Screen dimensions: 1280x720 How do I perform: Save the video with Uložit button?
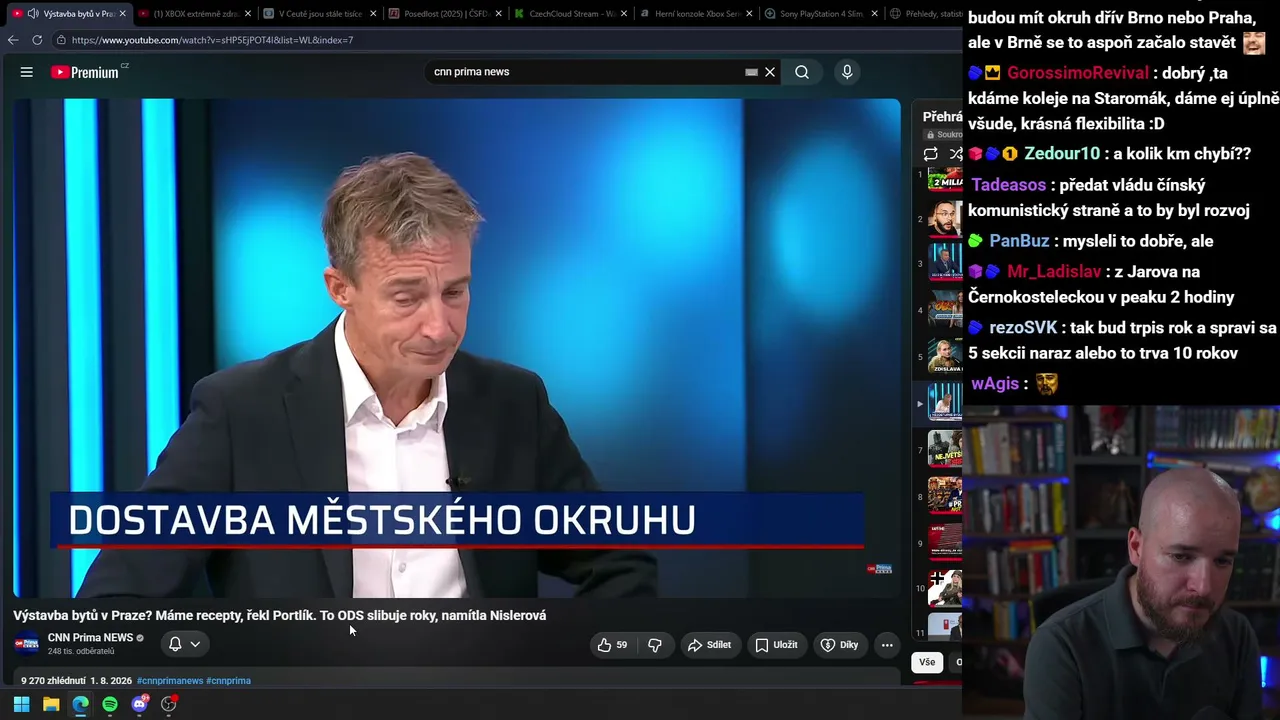click(x=776, y=645)
